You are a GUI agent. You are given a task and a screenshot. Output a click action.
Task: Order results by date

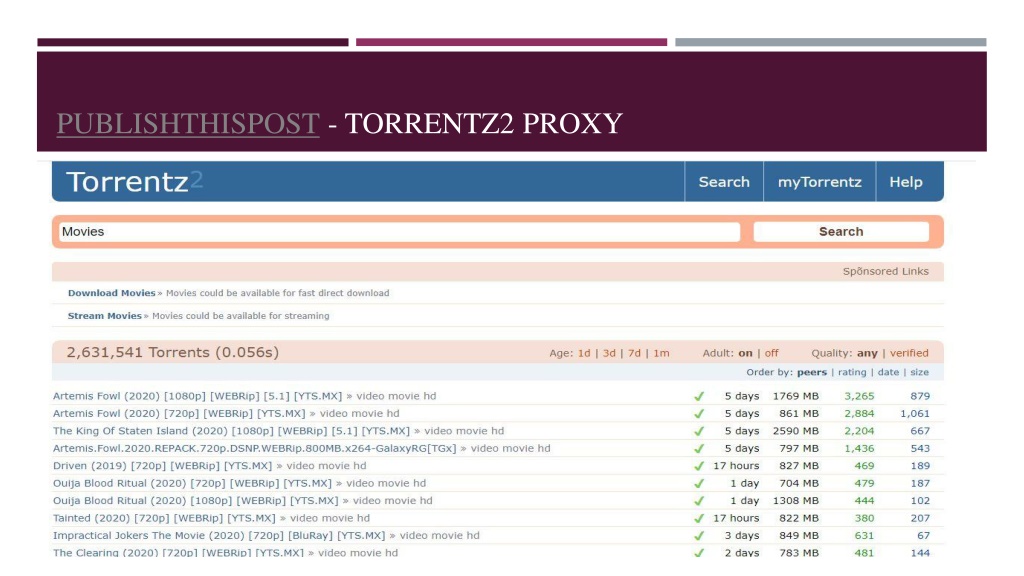pos(888,372)
